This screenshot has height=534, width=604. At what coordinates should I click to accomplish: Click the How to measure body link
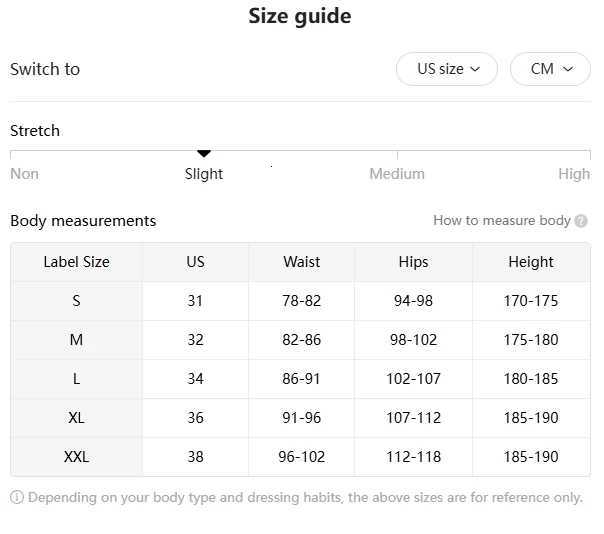point(501,221)
